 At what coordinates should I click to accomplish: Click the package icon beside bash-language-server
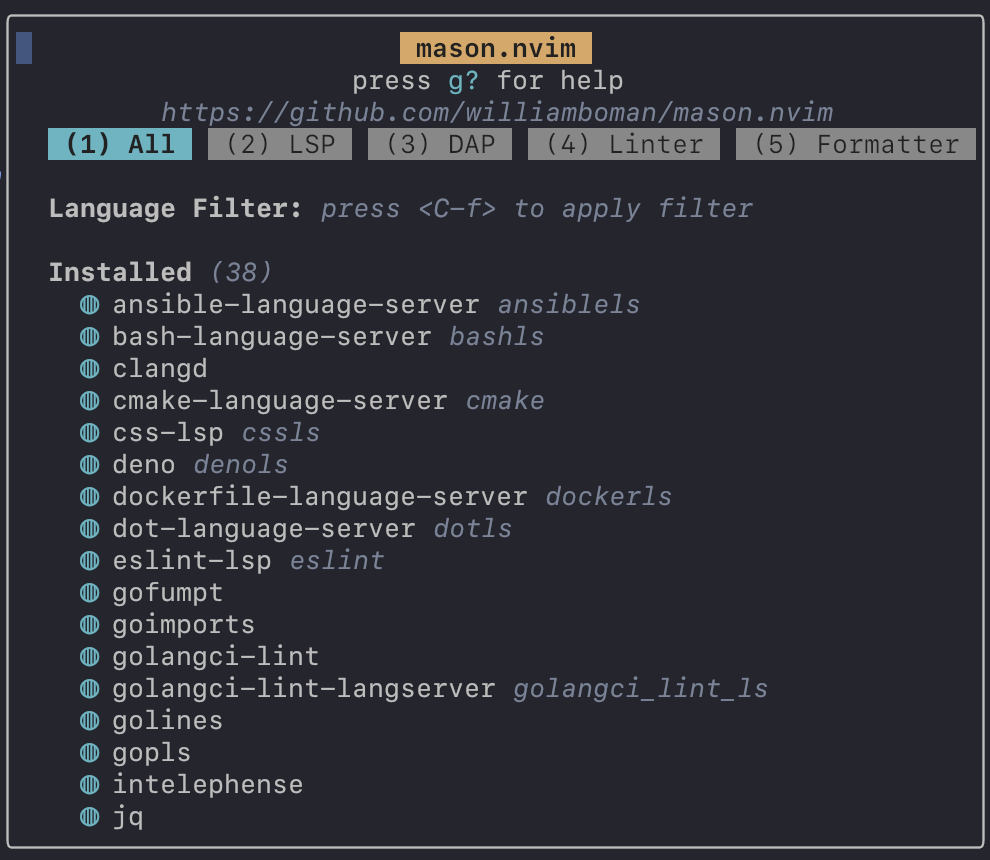(x=89, y=336)
